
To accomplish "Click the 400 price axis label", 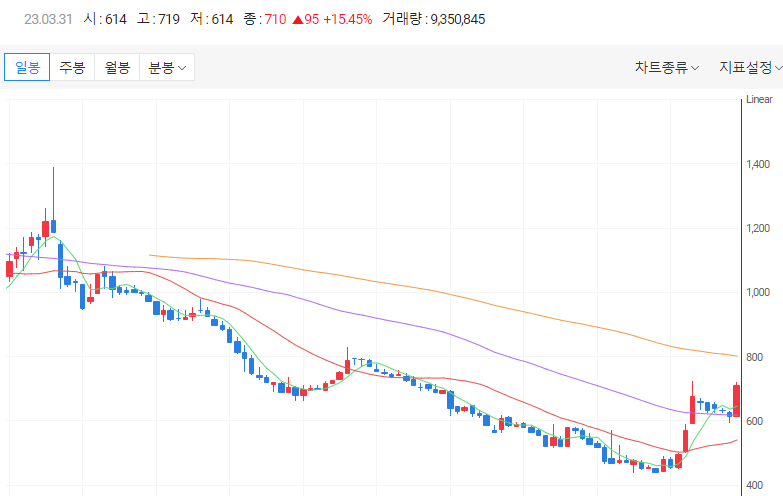I will point(755,485).
